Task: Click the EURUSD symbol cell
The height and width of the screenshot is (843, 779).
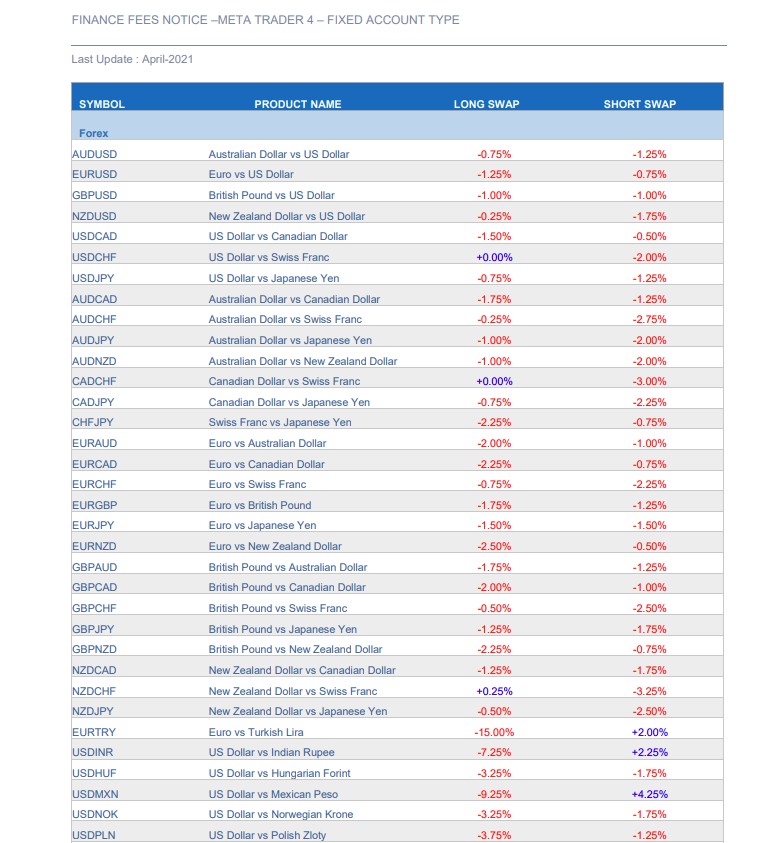Action: coord(95,174)
